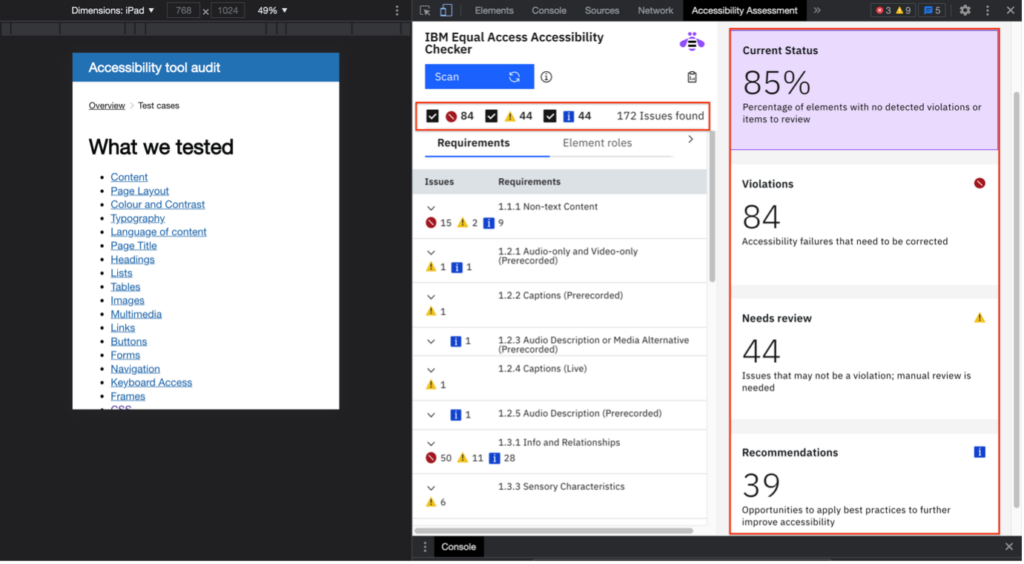Click the info icon in 1.2.3 row
This screenshot has height=564, width=1024.
[x=456, y=341]
